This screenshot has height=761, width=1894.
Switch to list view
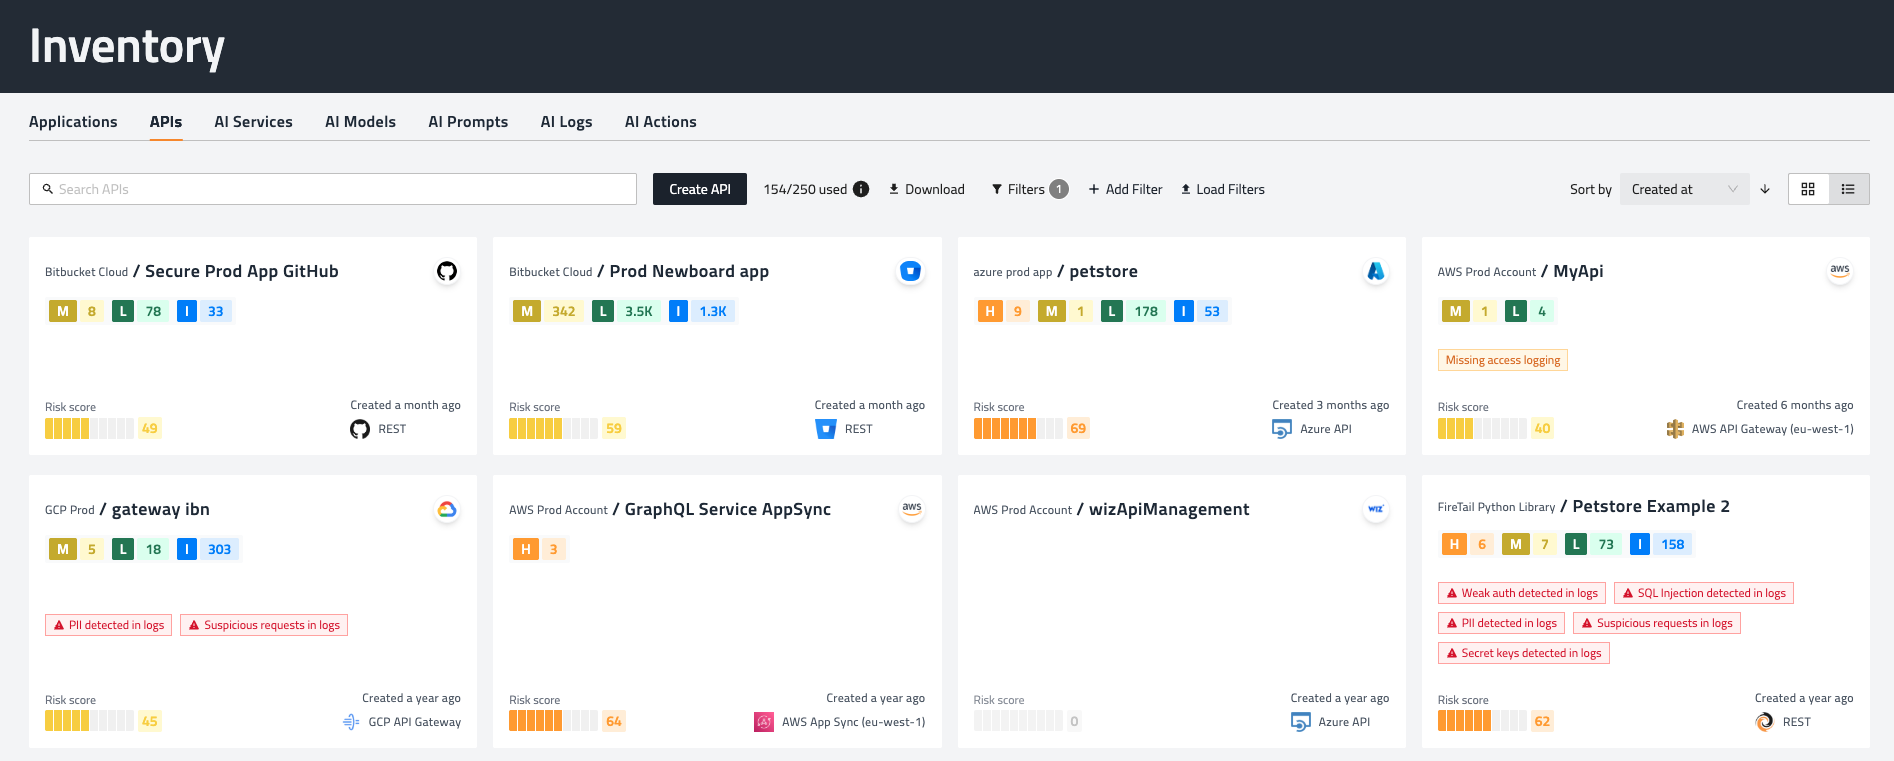click(1849, 189)
